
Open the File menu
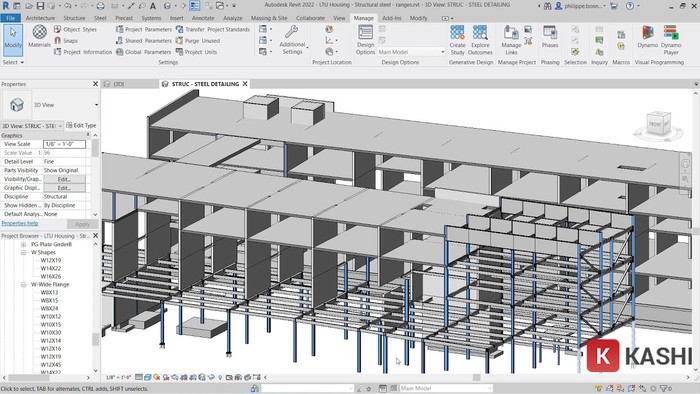pyautogui.click(x=11, y=18)
